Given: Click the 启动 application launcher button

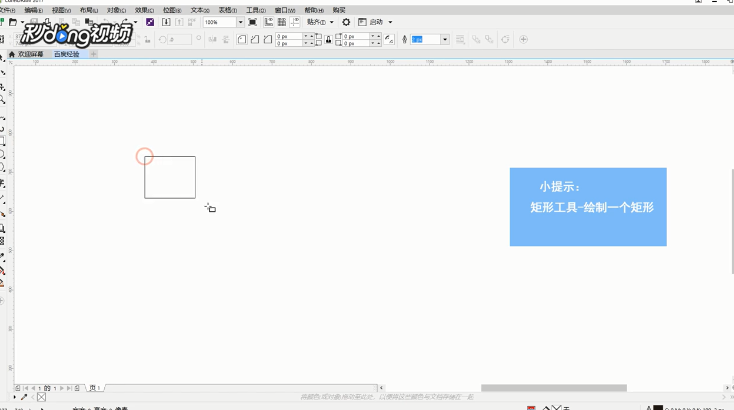Looking at the screenshot, I should click(371, 22).
